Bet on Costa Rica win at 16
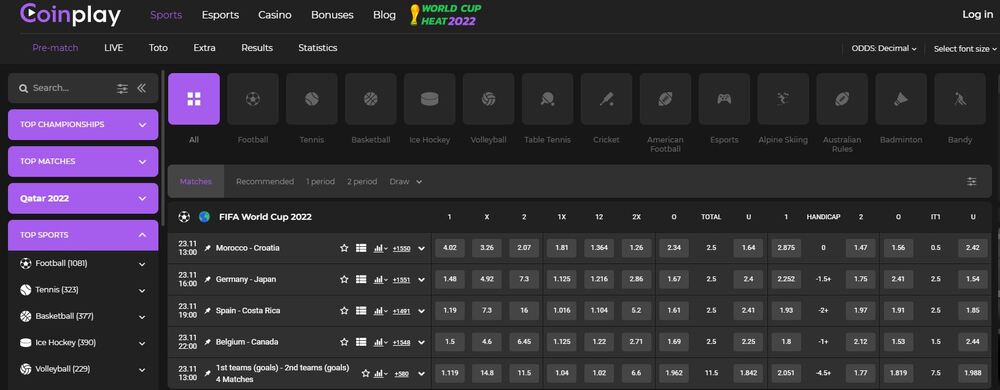The width and height of the screenshot is (1000, 390). [x=524, y=310]
